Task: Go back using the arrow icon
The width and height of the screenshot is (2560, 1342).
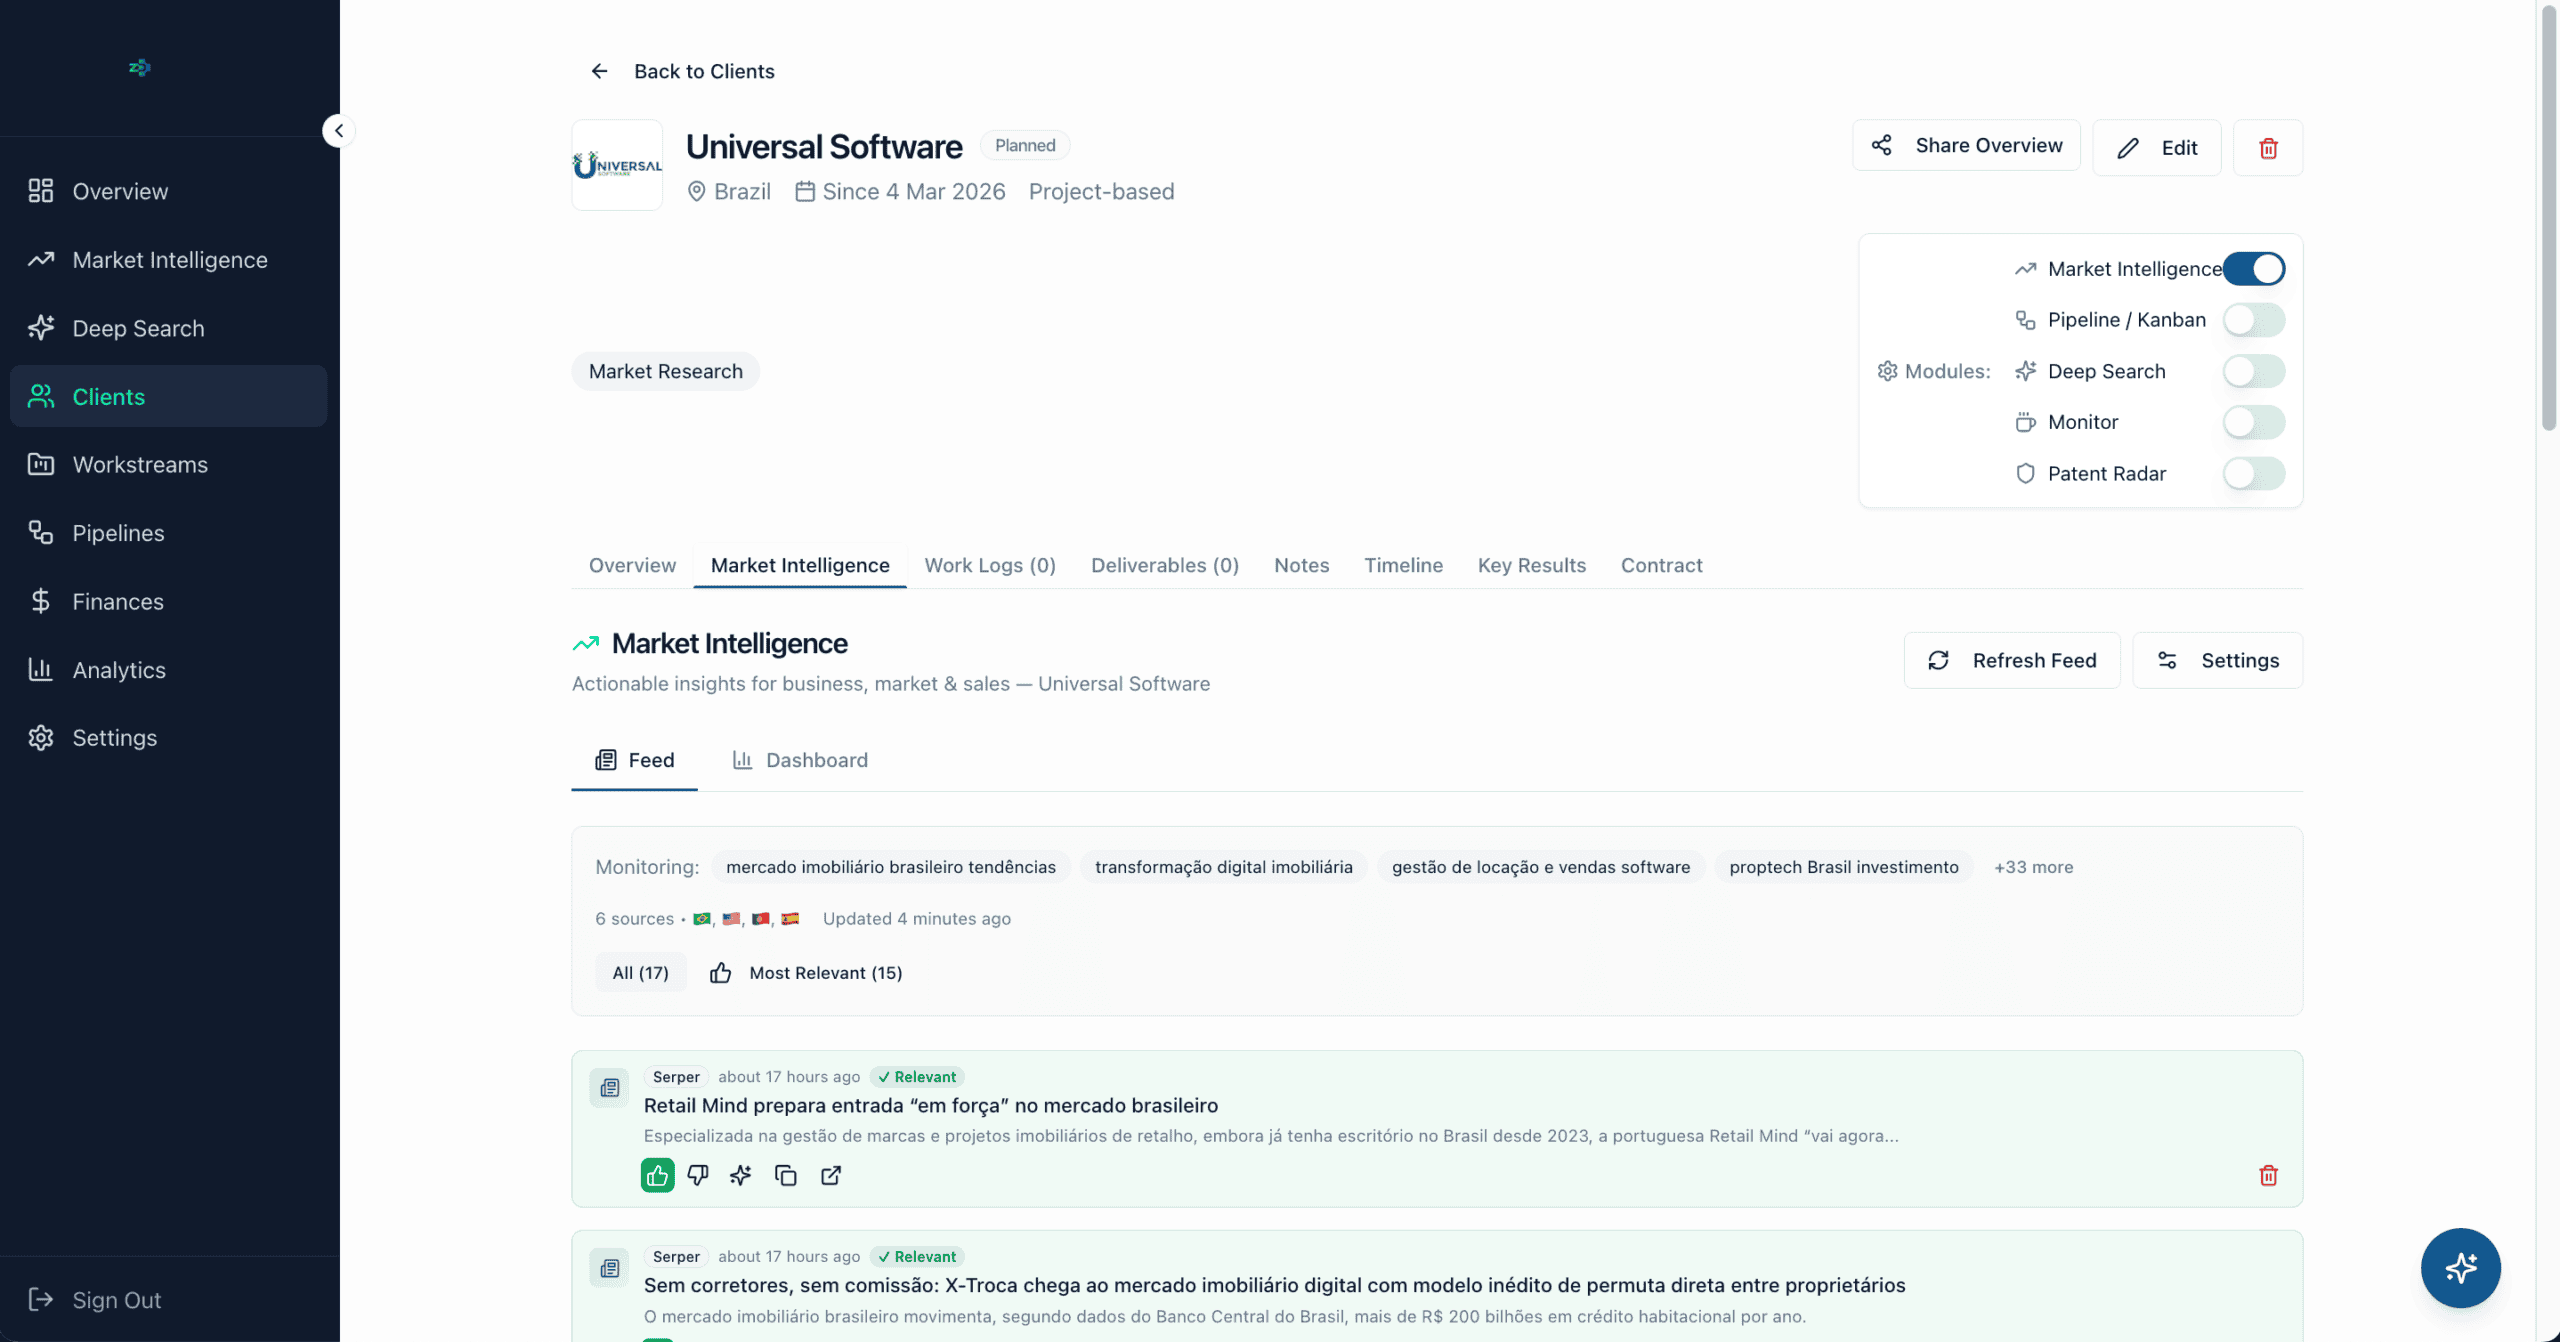Action: point(599,71)
